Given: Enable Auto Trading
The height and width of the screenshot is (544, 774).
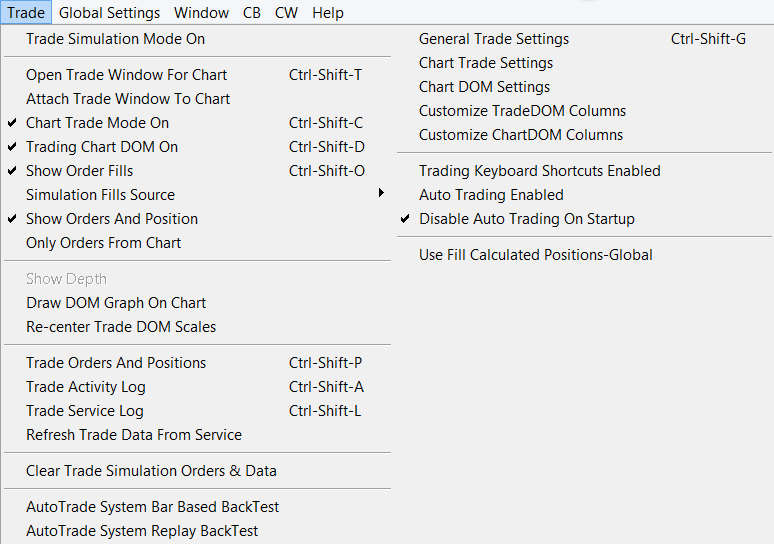Looking at the screenshot, I should click(x=491, y=195).
